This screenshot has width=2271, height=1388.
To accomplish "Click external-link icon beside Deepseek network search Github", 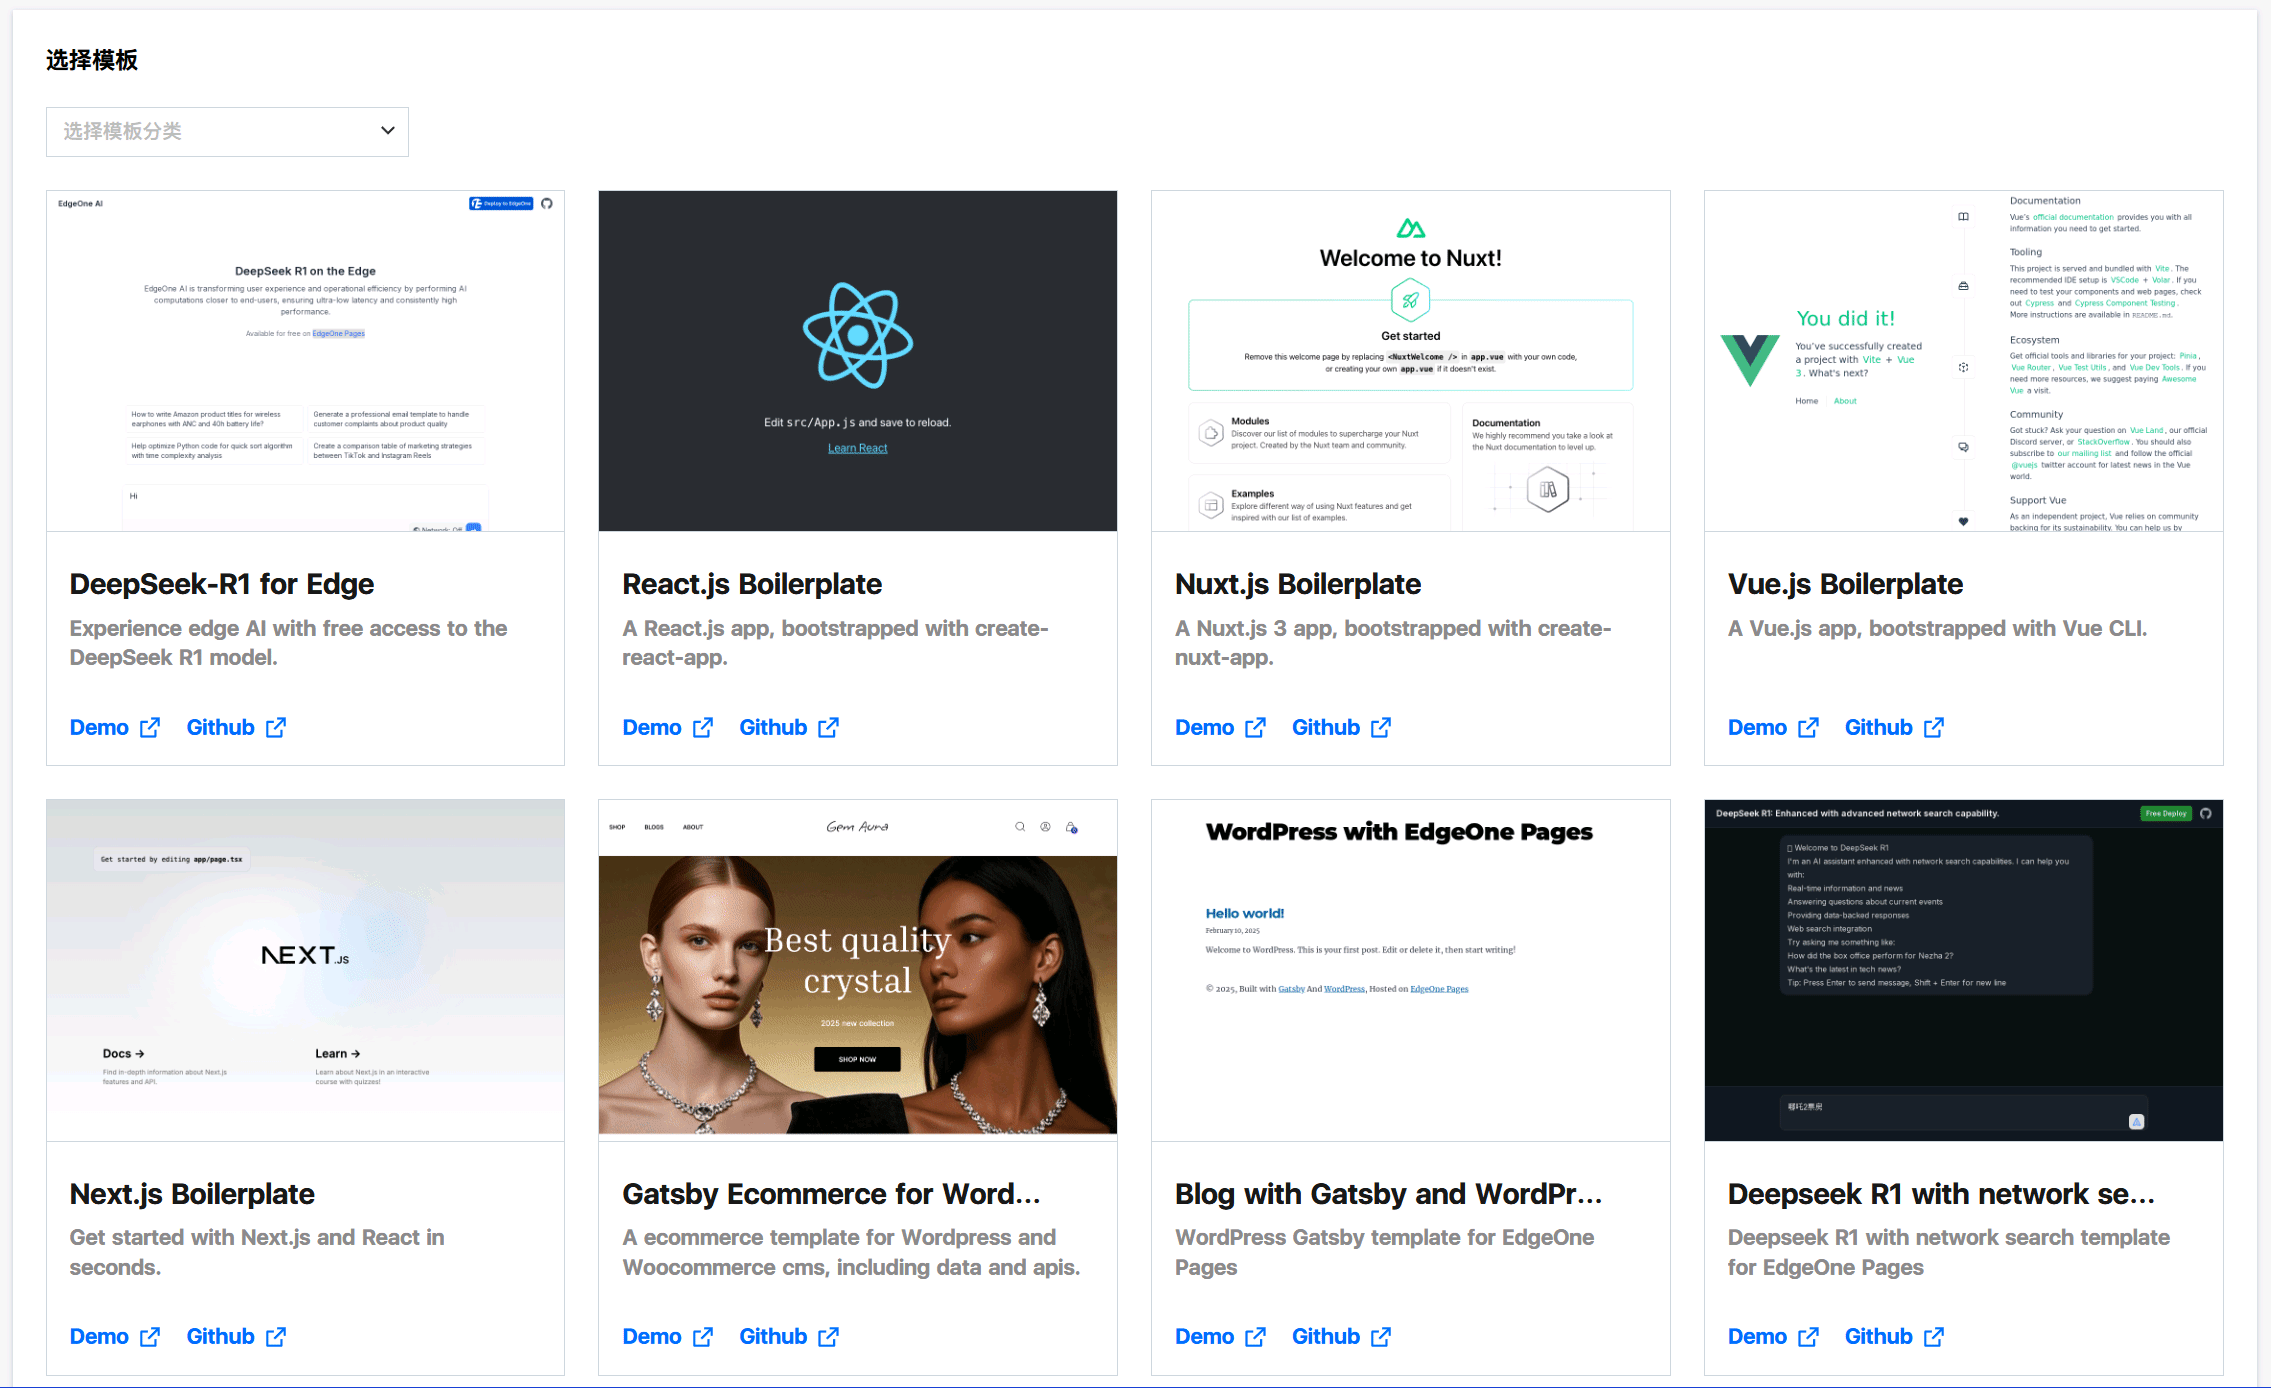I will (1934, 1337).
